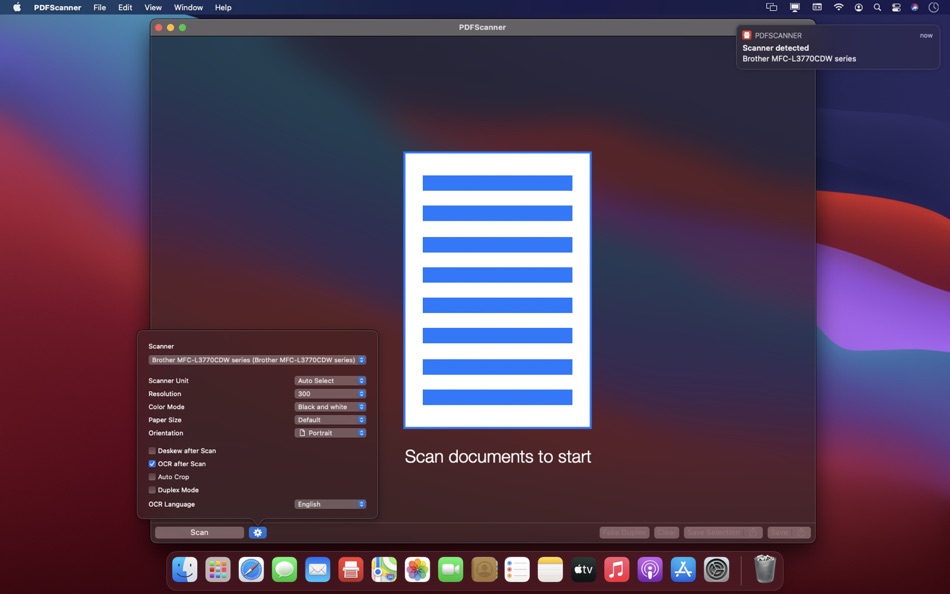This screenshot has height=594, width=950.
Task: Open Trash in the dock
Action: [x=765, y=569]
